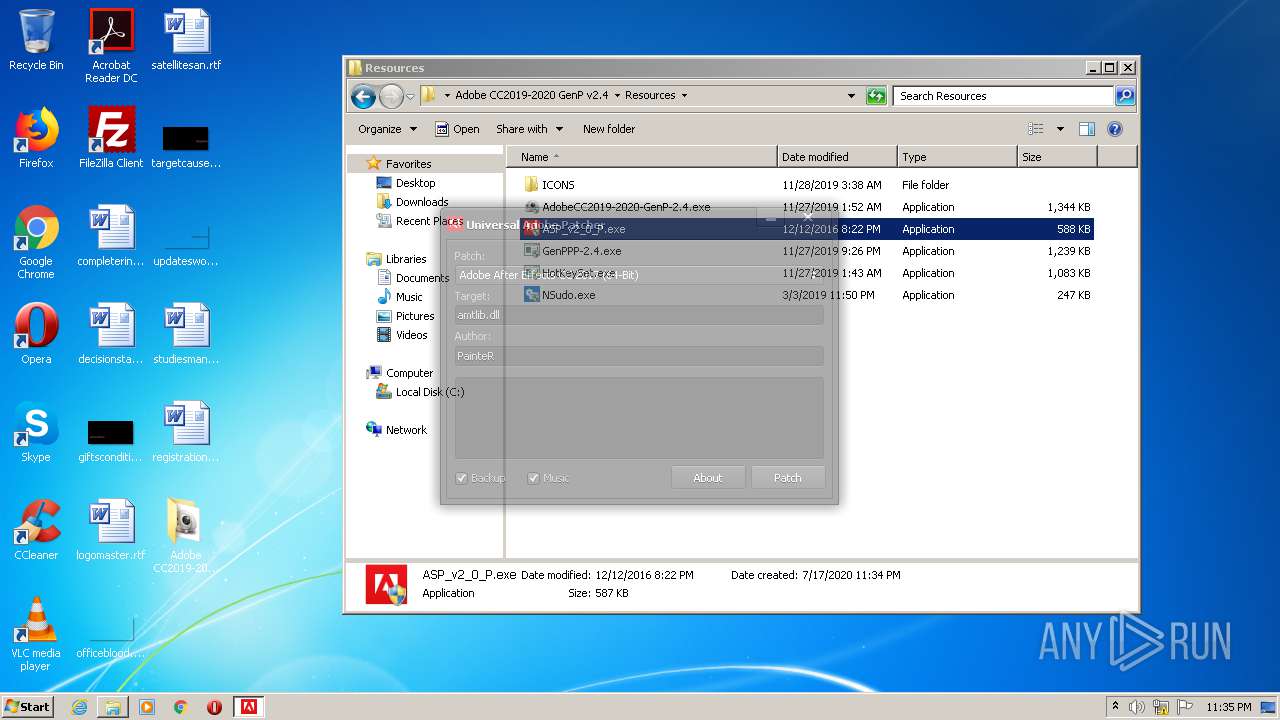Select the logomaster.rtf desktop file

pos(111,530)
